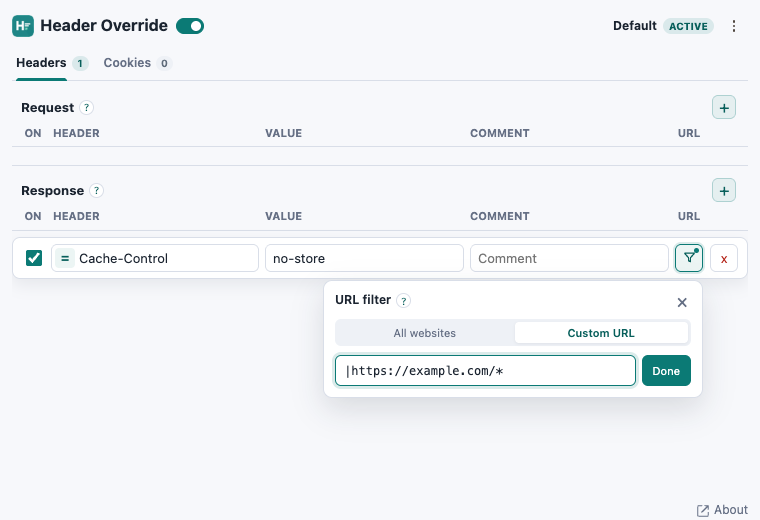Viewport: 760px width, 520px height.
Task: Click the Header Override logo icon
Action: [23, 26]
